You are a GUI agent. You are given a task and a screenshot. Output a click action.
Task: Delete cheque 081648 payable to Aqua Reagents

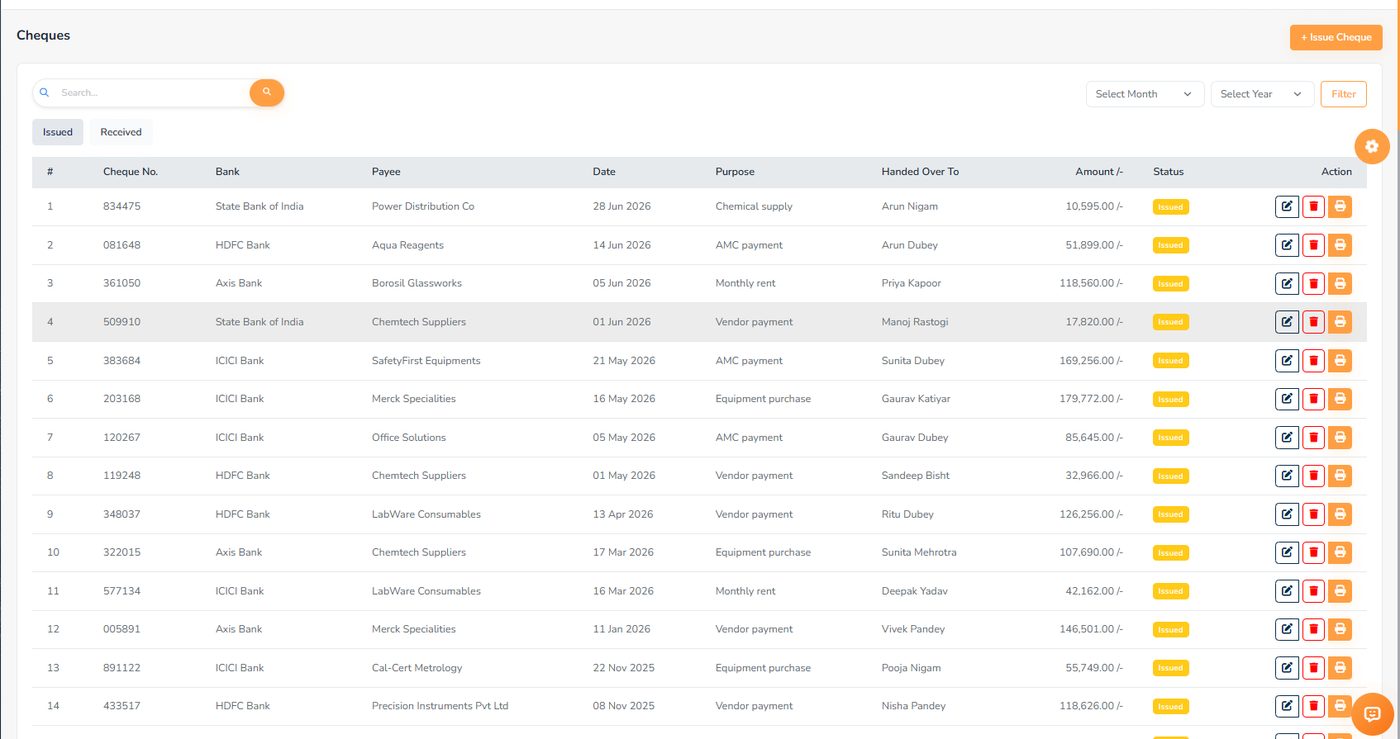[1313, 245]
